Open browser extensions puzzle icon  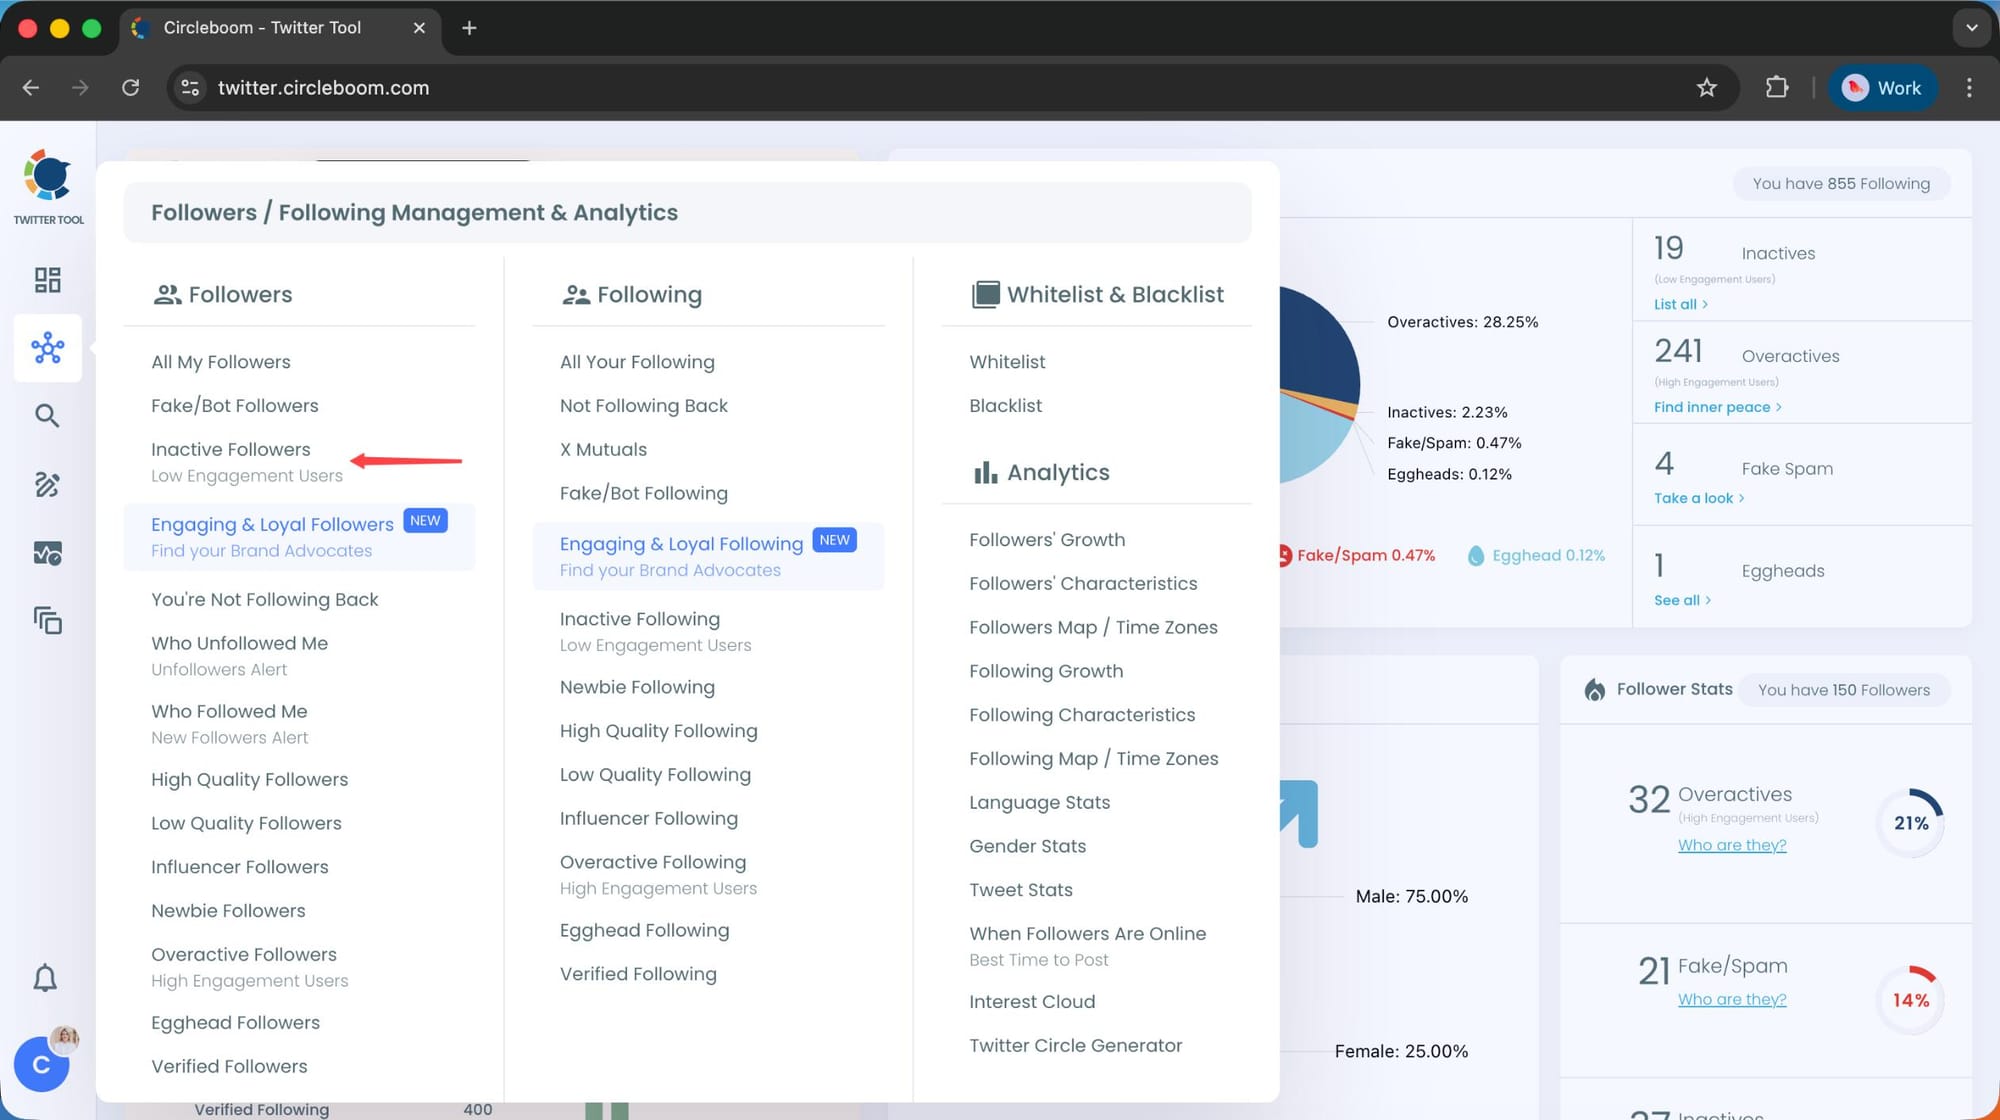(1777, 88)
